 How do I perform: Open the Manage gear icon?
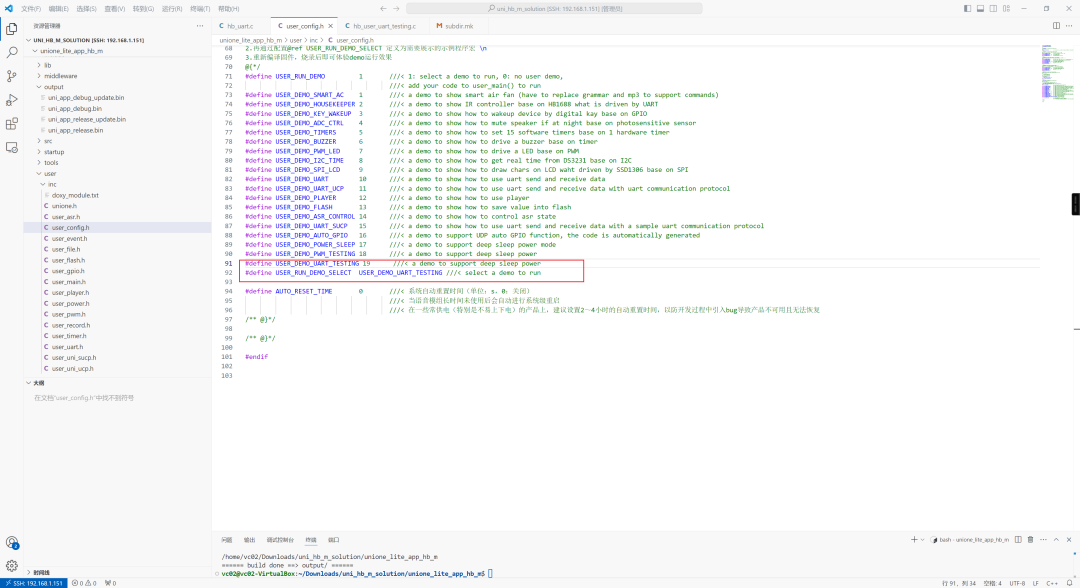12,565
